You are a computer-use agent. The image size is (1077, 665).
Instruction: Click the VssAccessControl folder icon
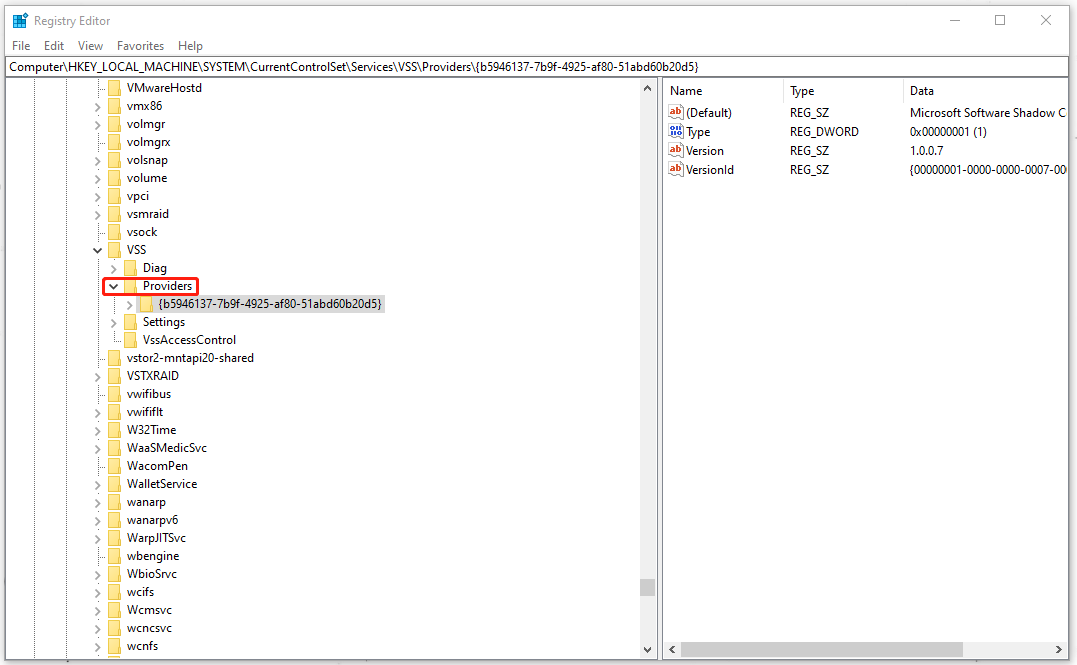[131, 340]
